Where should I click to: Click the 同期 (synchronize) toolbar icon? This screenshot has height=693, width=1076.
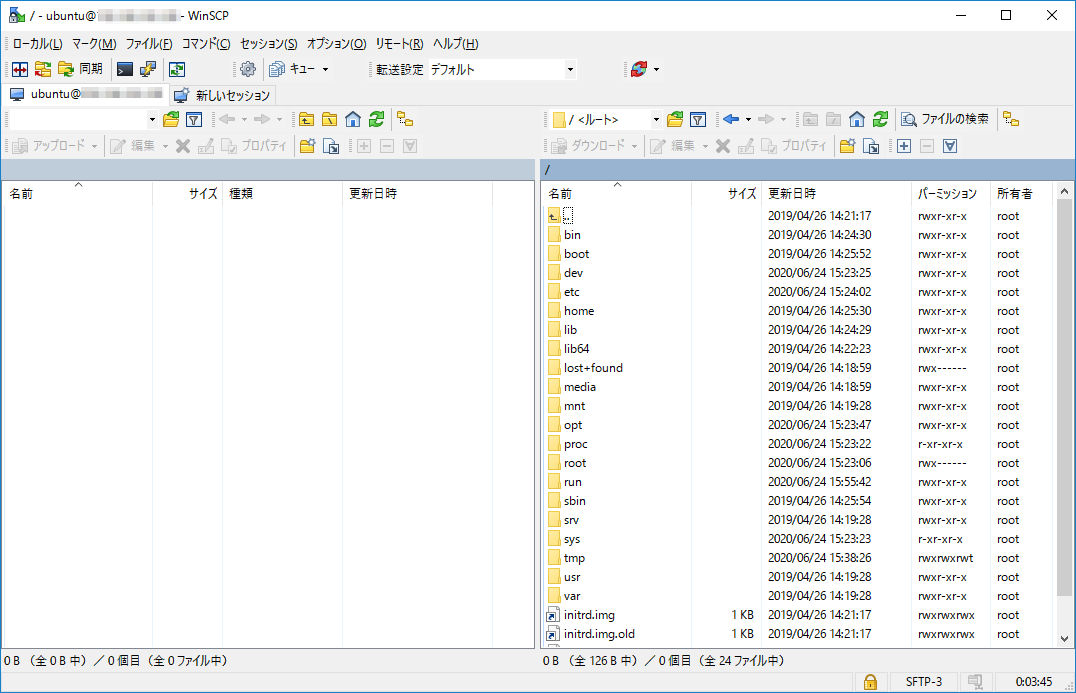click(80, 69)
